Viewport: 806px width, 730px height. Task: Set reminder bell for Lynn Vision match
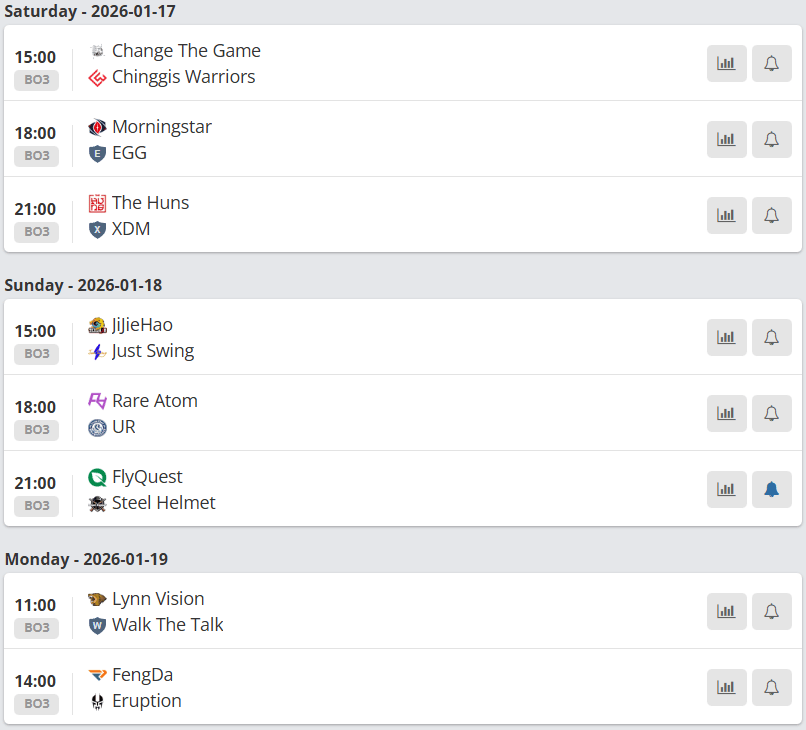tap(771, 611)
